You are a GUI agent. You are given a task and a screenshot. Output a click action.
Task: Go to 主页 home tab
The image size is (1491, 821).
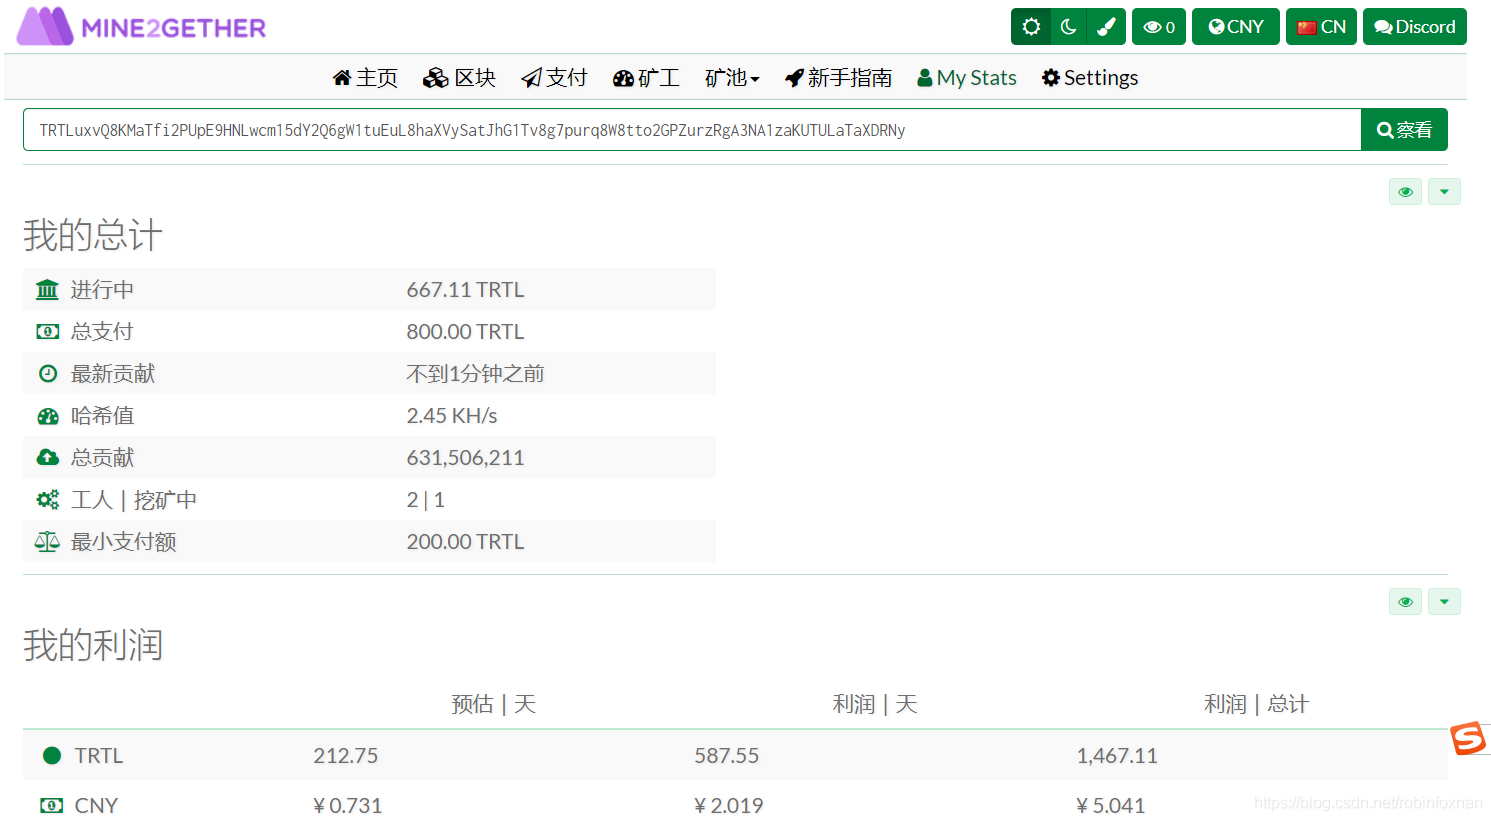[x=365, y=78]
